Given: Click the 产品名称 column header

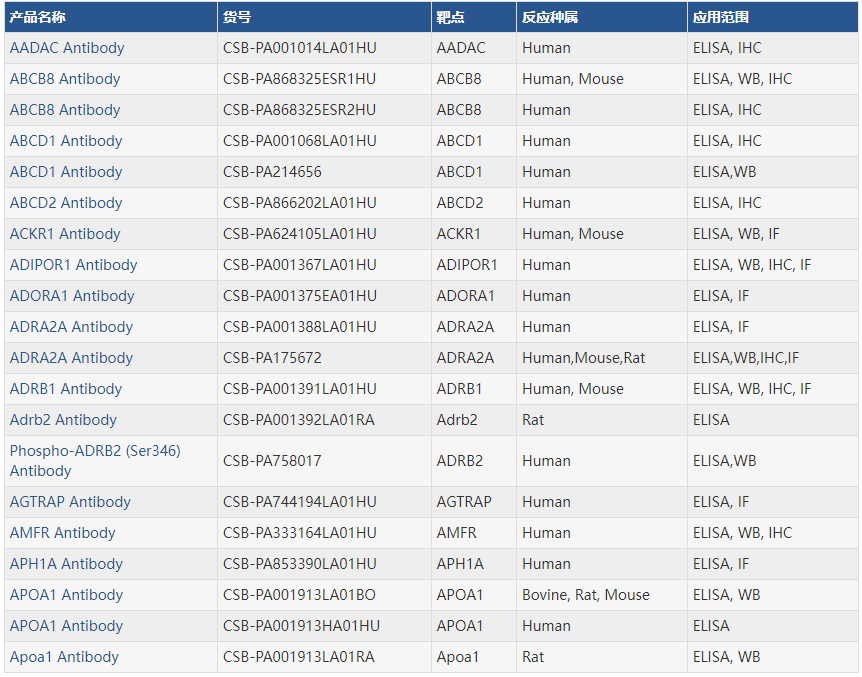Looking at the screenshot, I should pyautogui.click(x=39, y=17).
